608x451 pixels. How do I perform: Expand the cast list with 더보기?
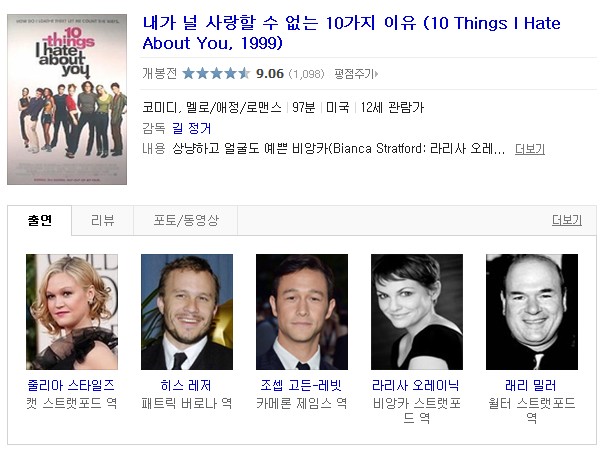567,220
